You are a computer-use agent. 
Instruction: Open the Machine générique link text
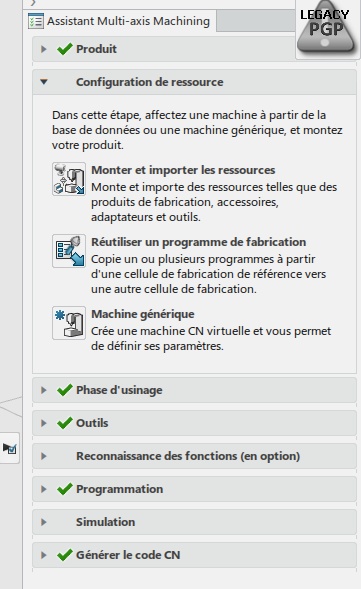click(x=143, y=314)
